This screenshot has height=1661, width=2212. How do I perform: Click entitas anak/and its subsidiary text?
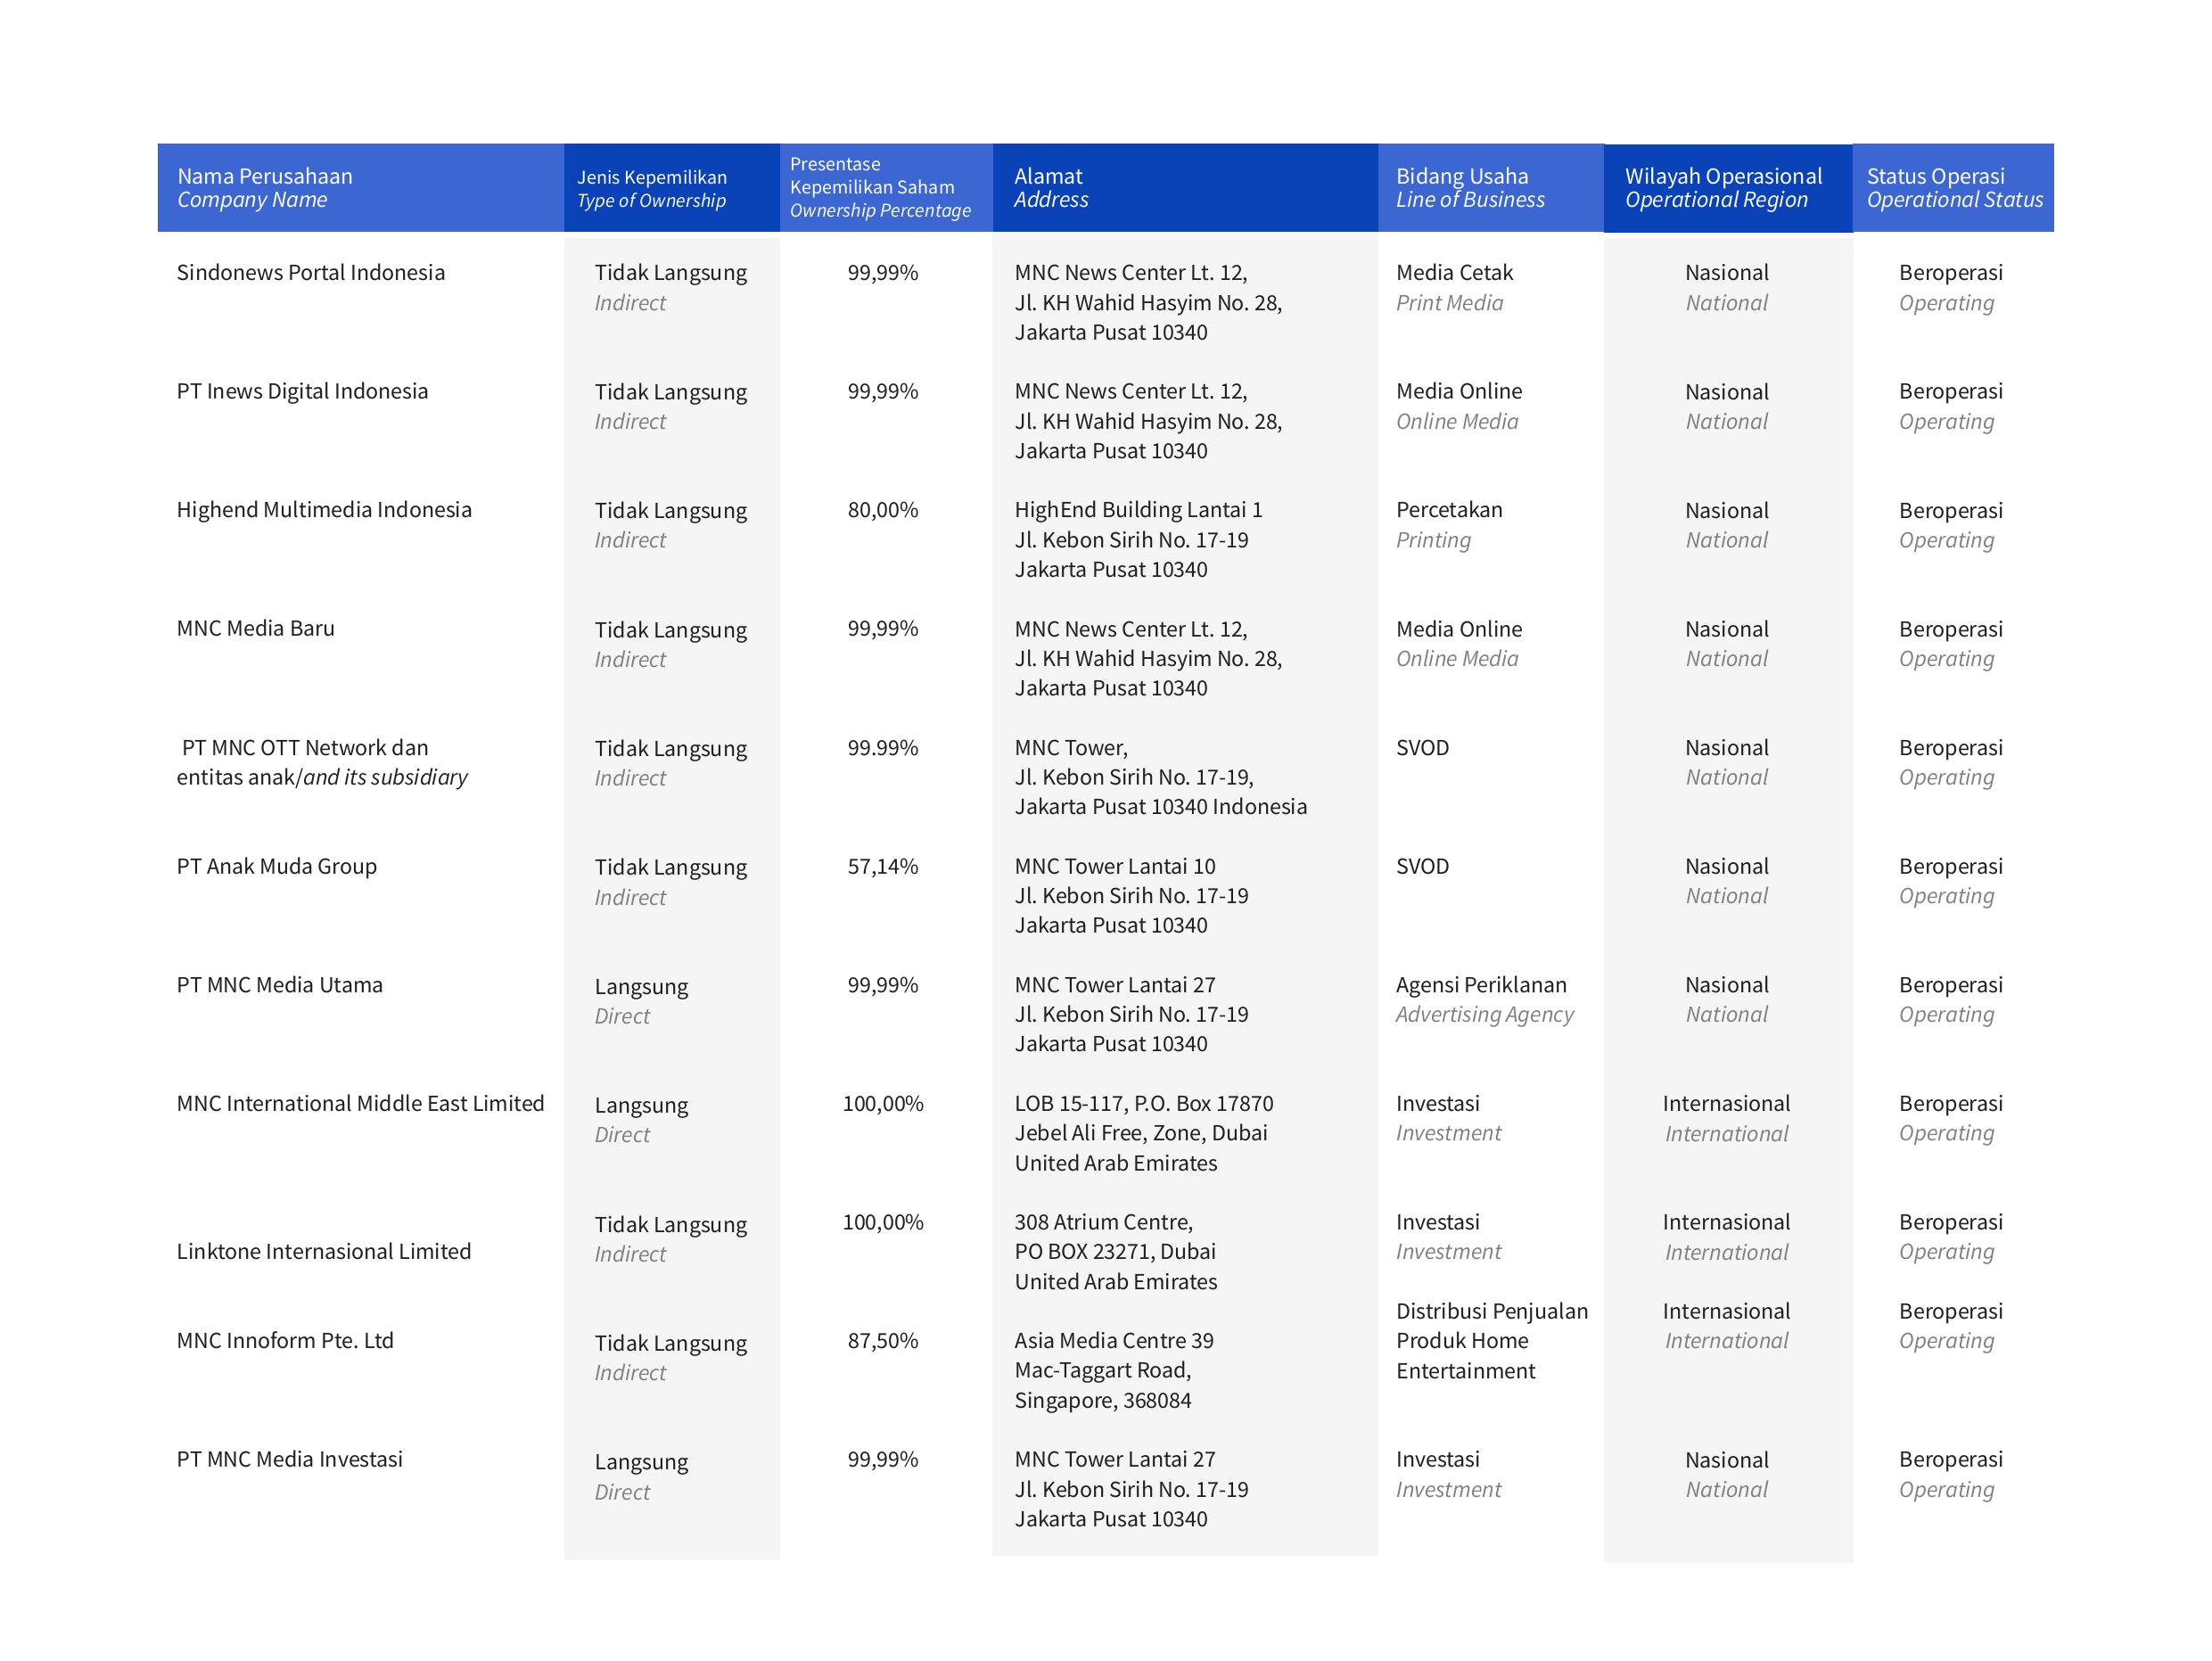coord(322,778)
